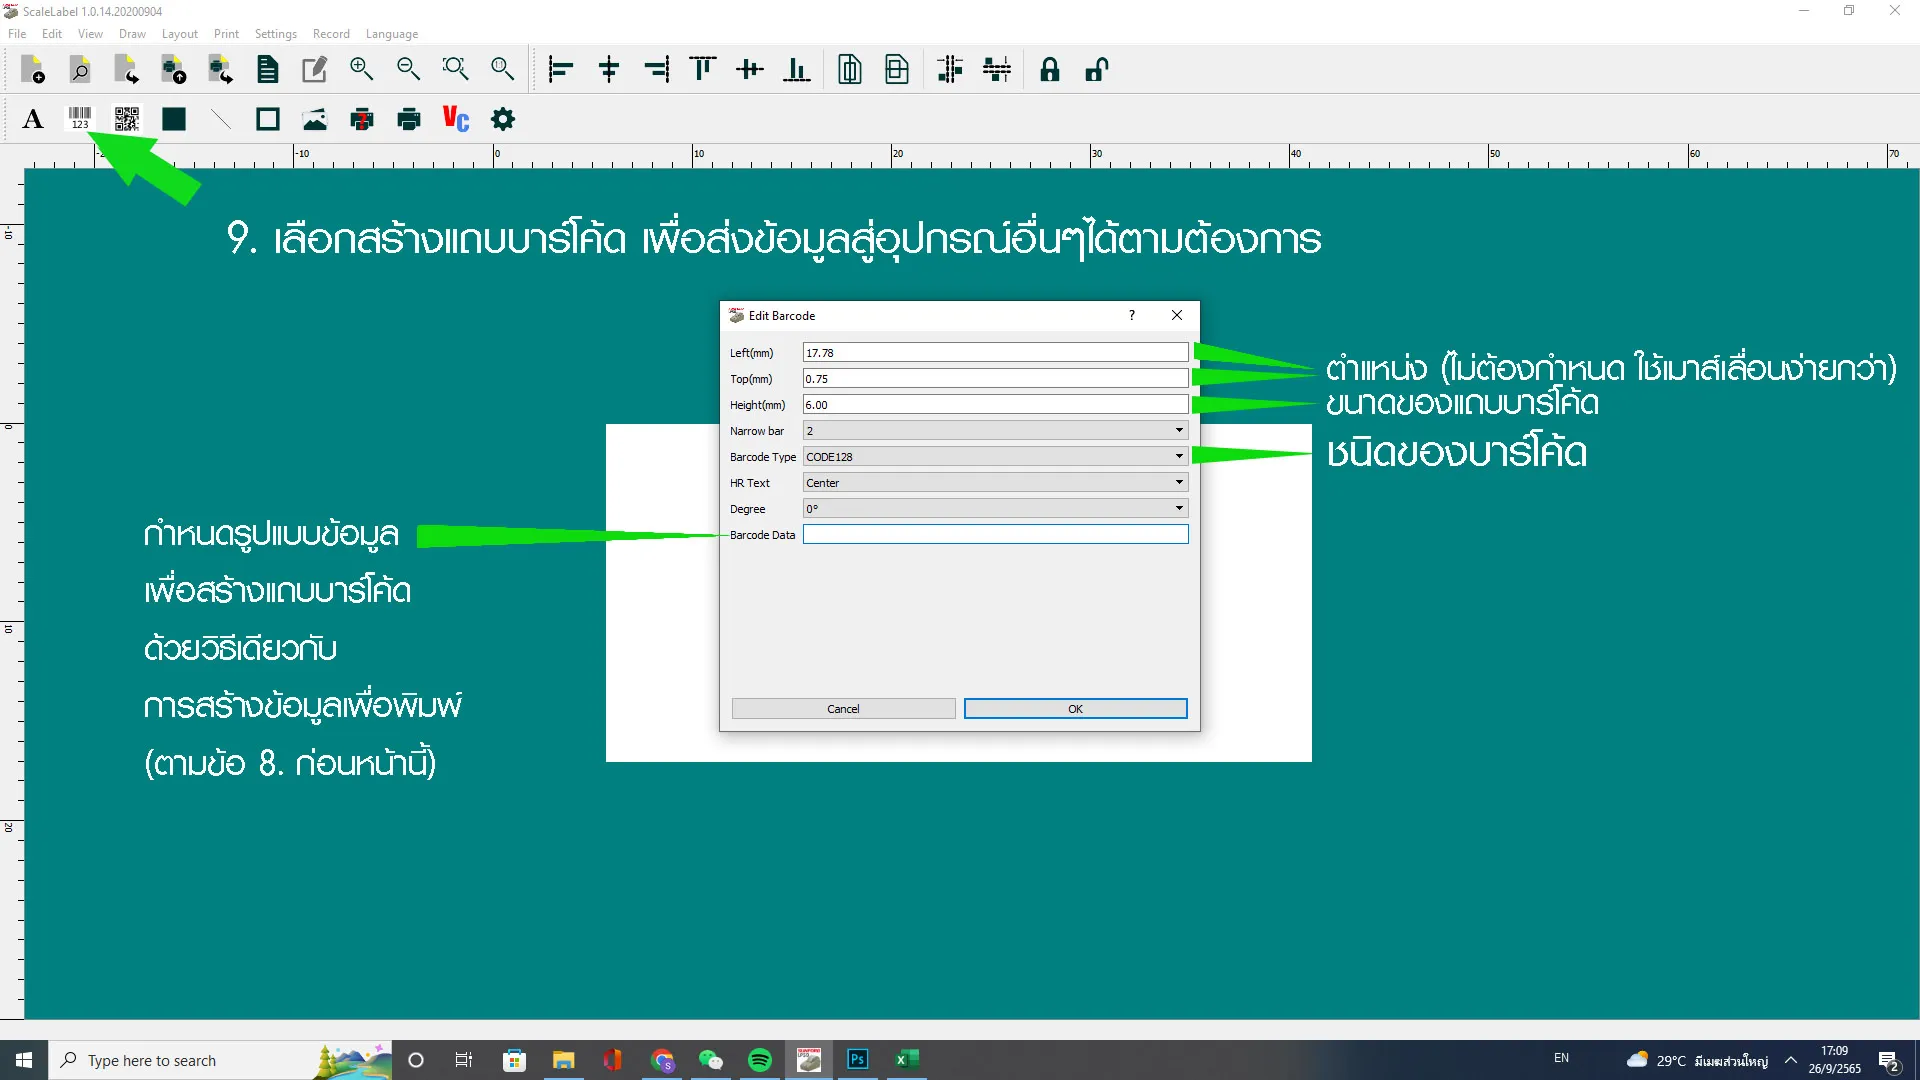Viewport: 1920px width, 1080px height.
Task: Click the align left edges icon
Action: [x=561, y=69]
